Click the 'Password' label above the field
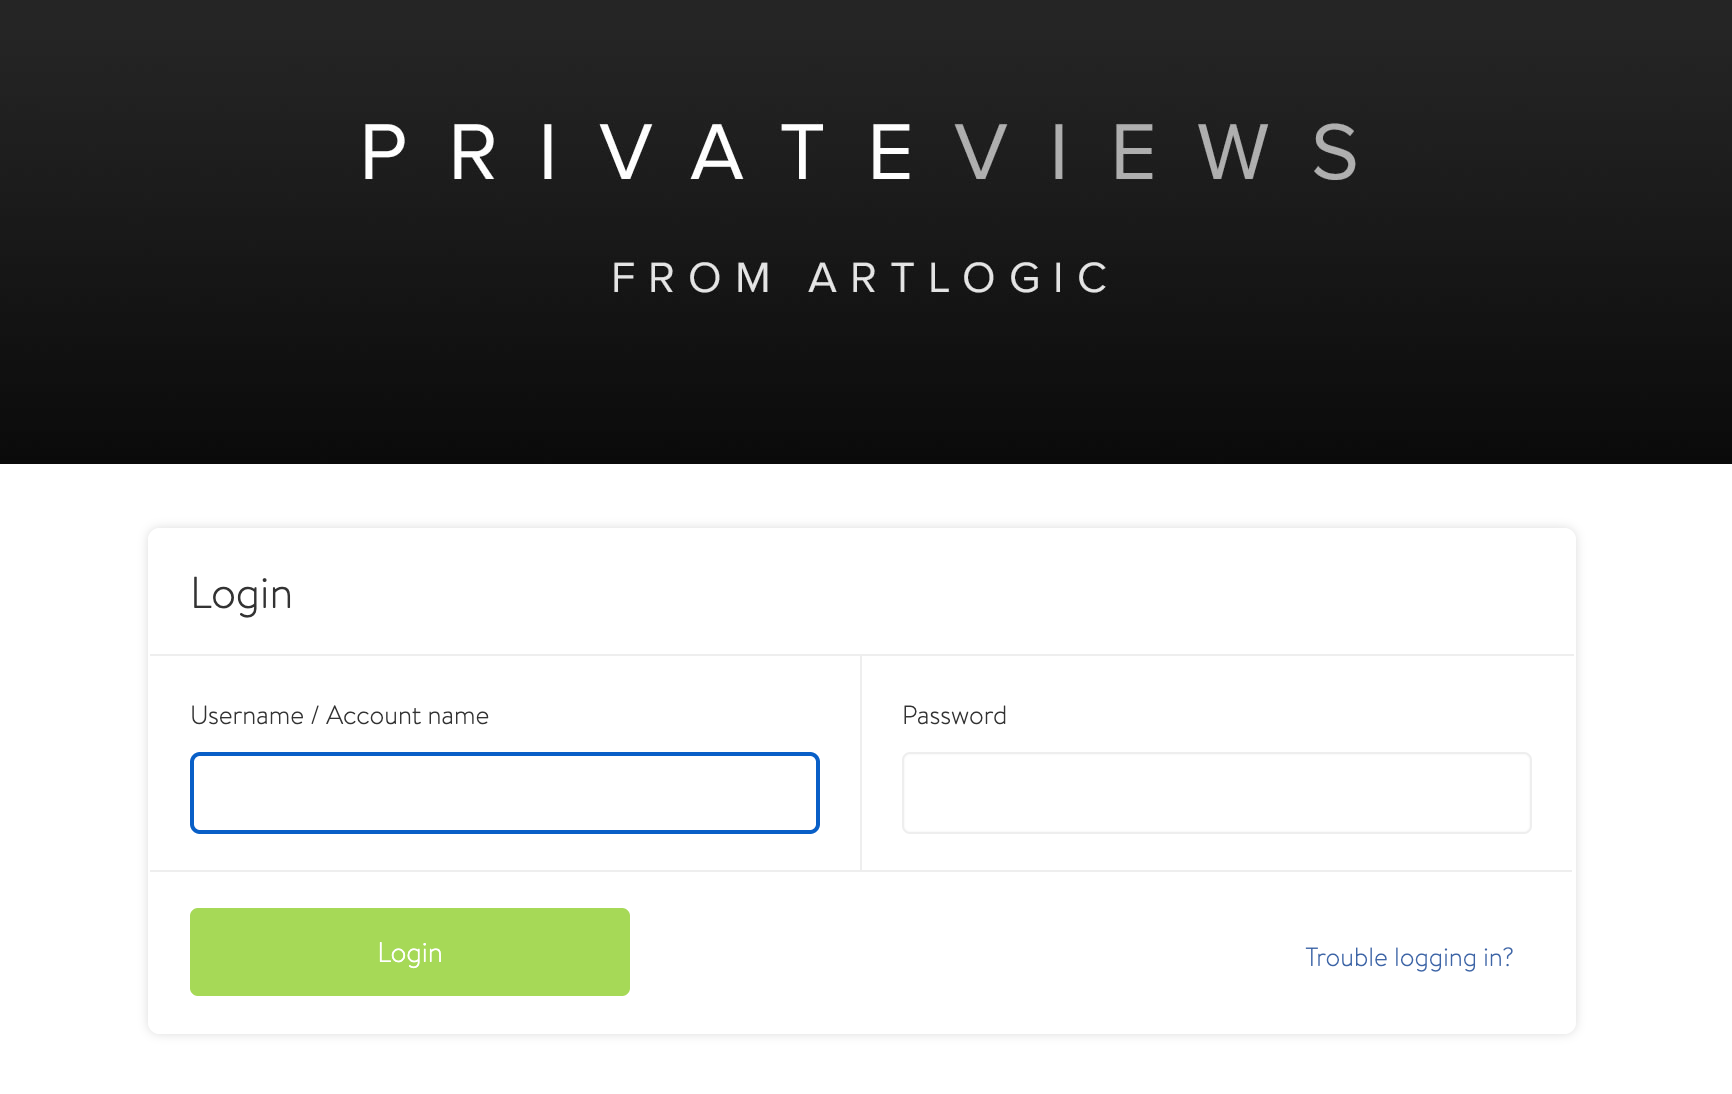This screenshot has height=1094, width=1732. 954,716
